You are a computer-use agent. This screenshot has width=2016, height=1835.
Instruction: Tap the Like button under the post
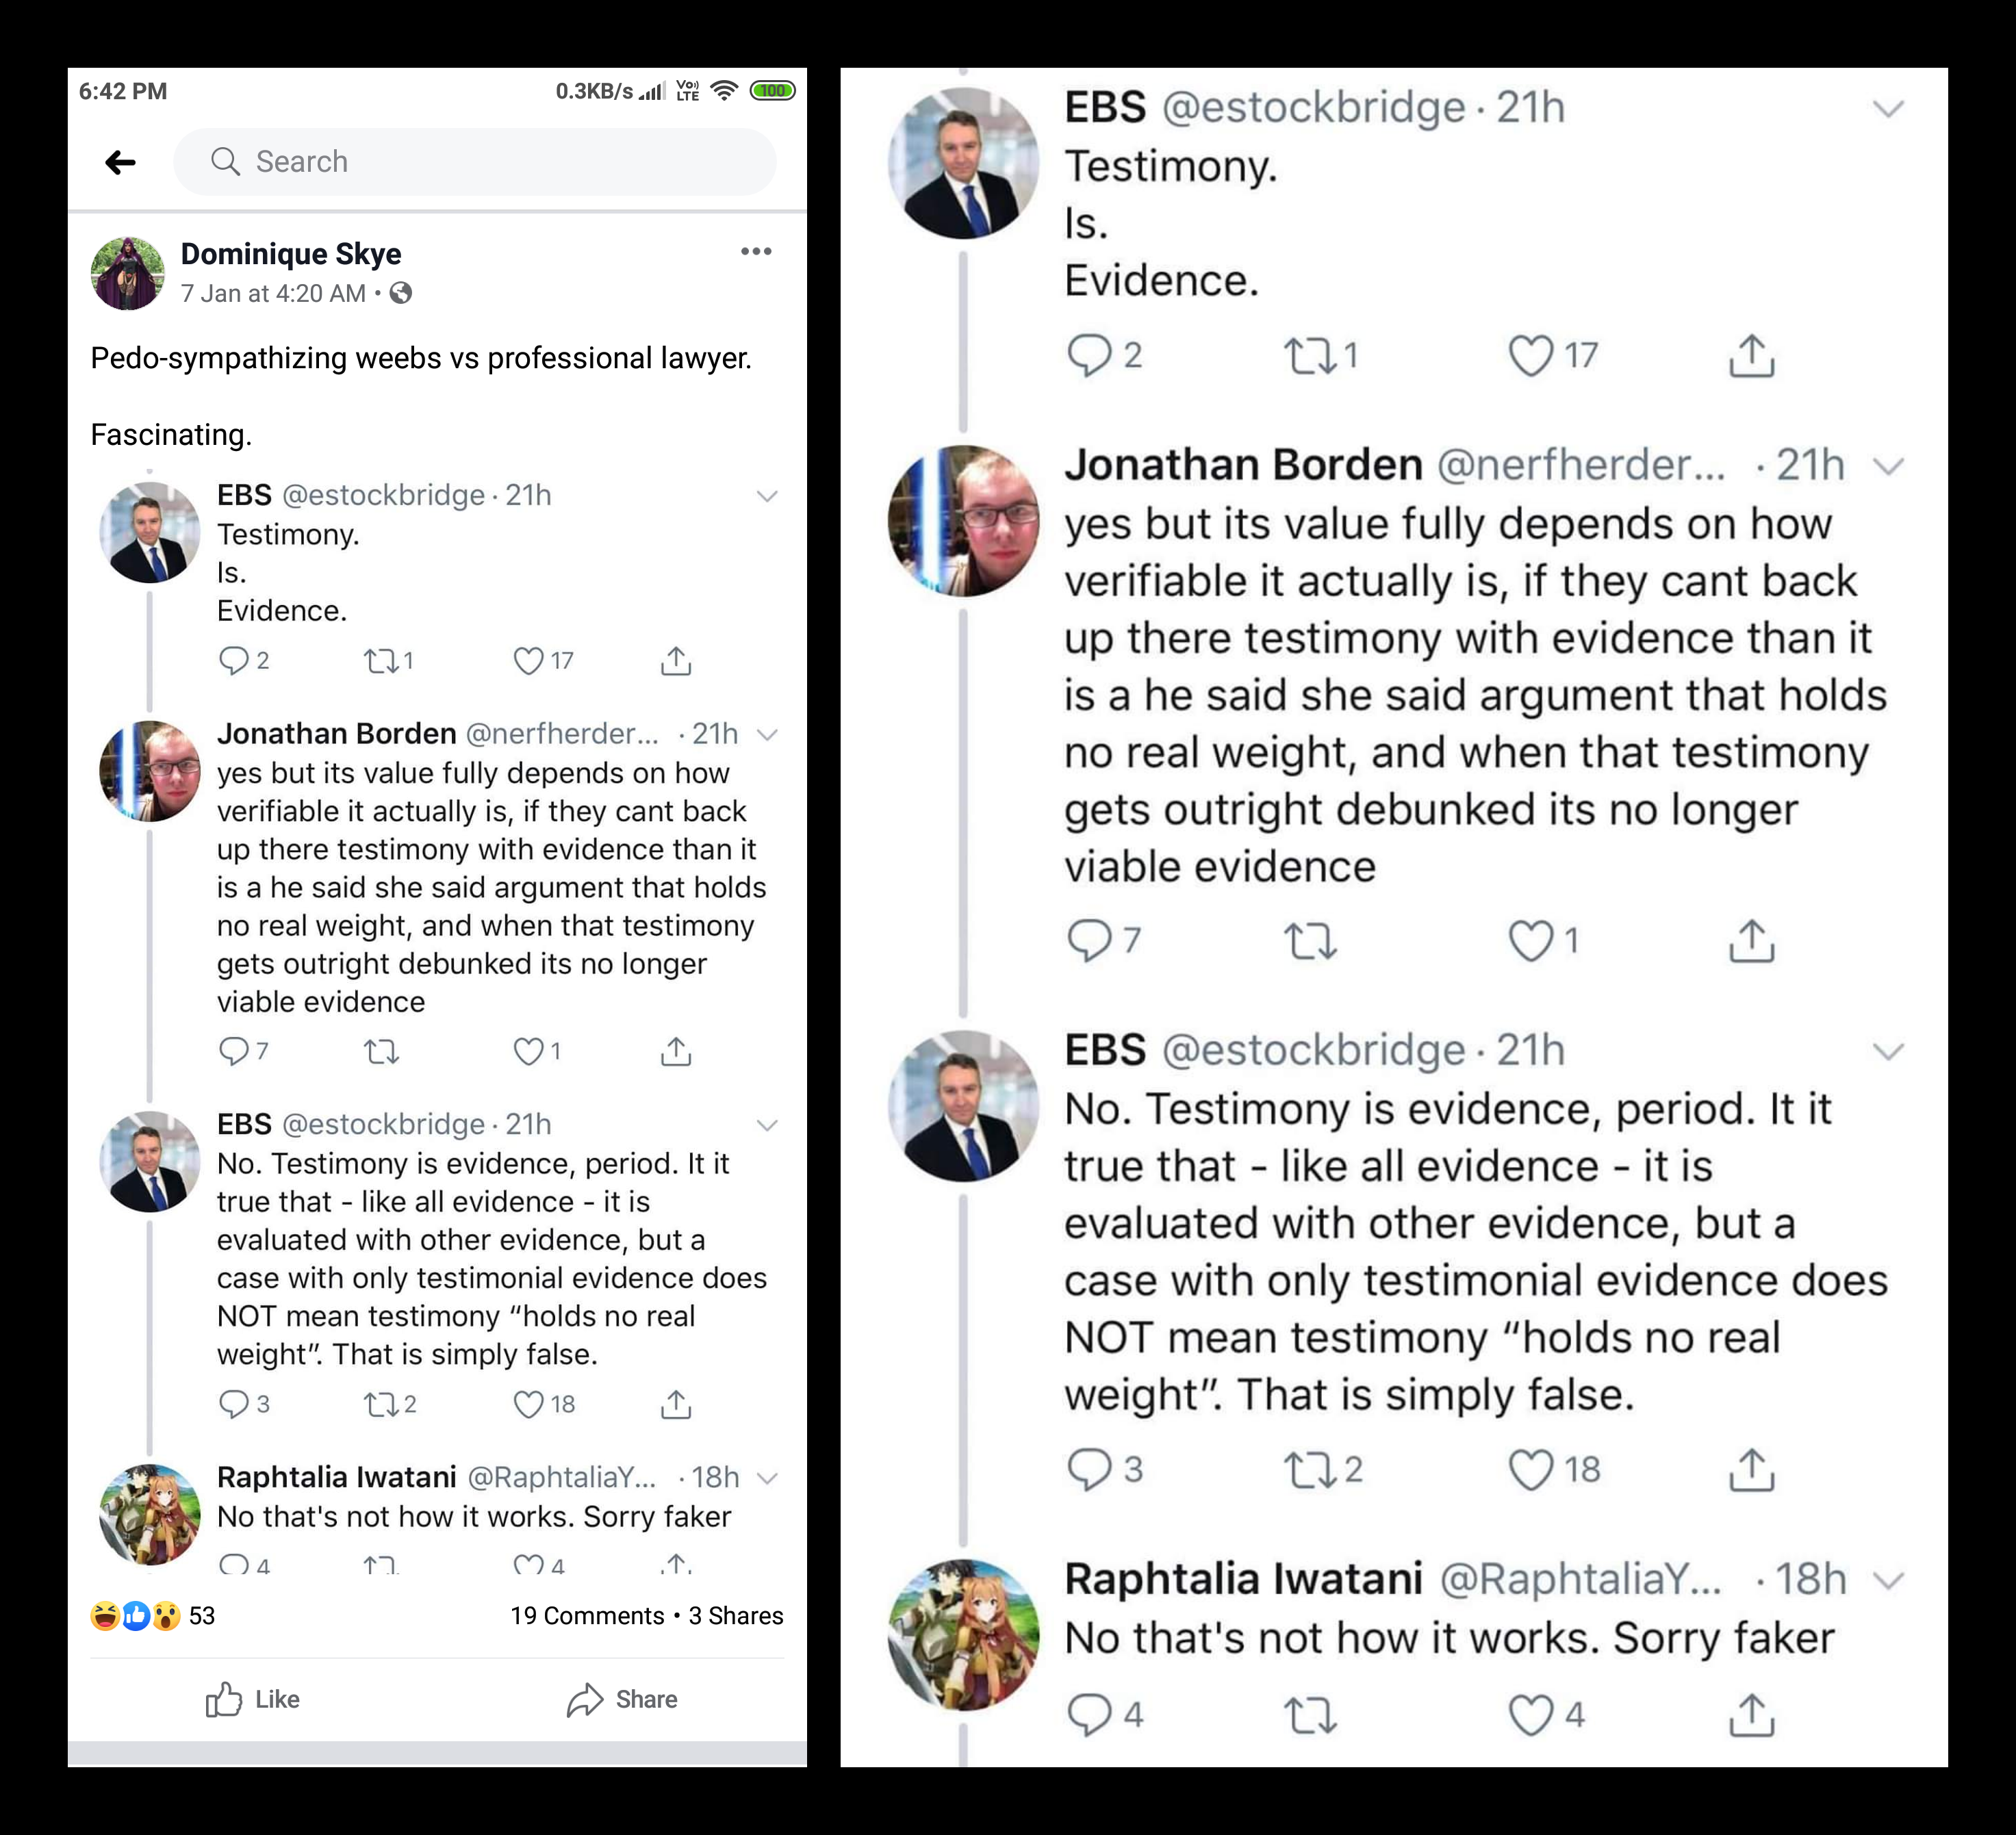tap(252, 1699)
